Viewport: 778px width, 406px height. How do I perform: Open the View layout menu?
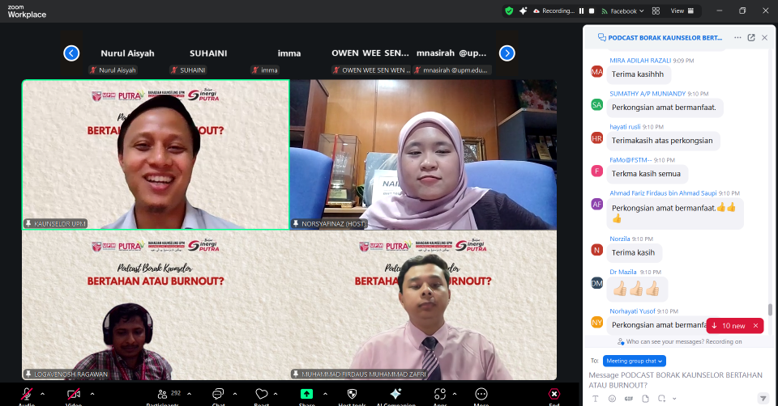pos(682,11)
